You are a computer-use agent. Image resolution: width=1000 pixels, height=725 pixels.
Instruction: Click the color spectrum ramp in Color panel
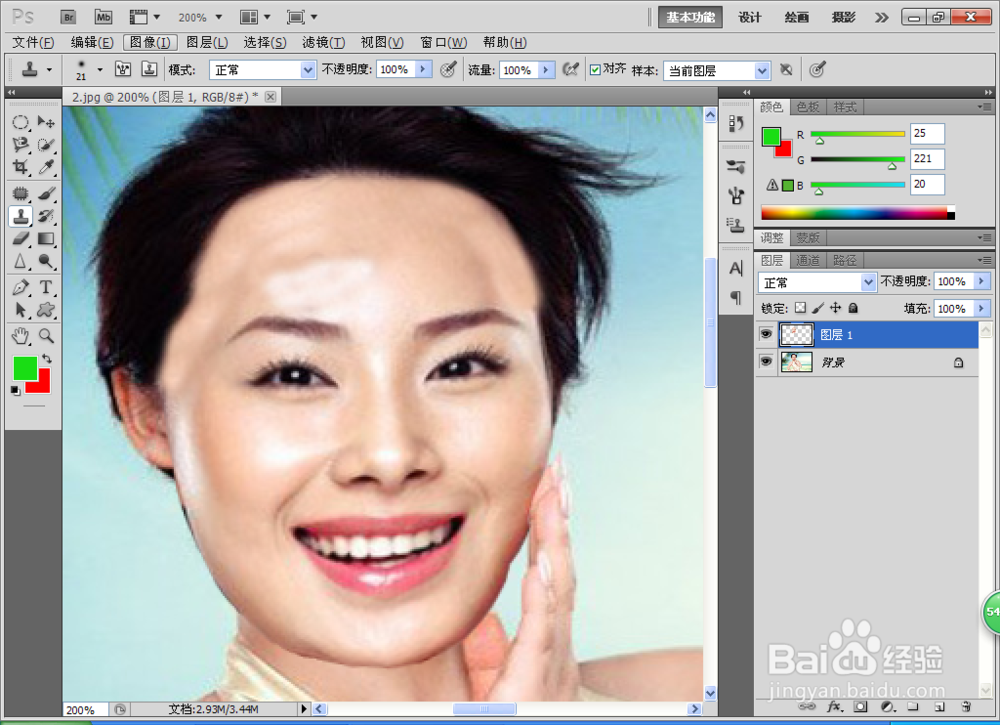(857, 214)
